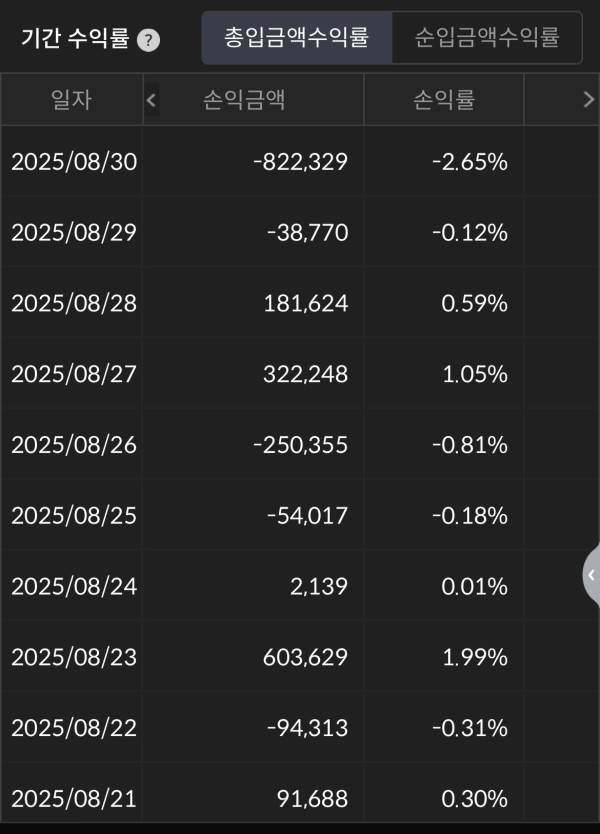Click the -0.12% rate on 2025/08/29
600x834 pixels.
tap(470, 232)
